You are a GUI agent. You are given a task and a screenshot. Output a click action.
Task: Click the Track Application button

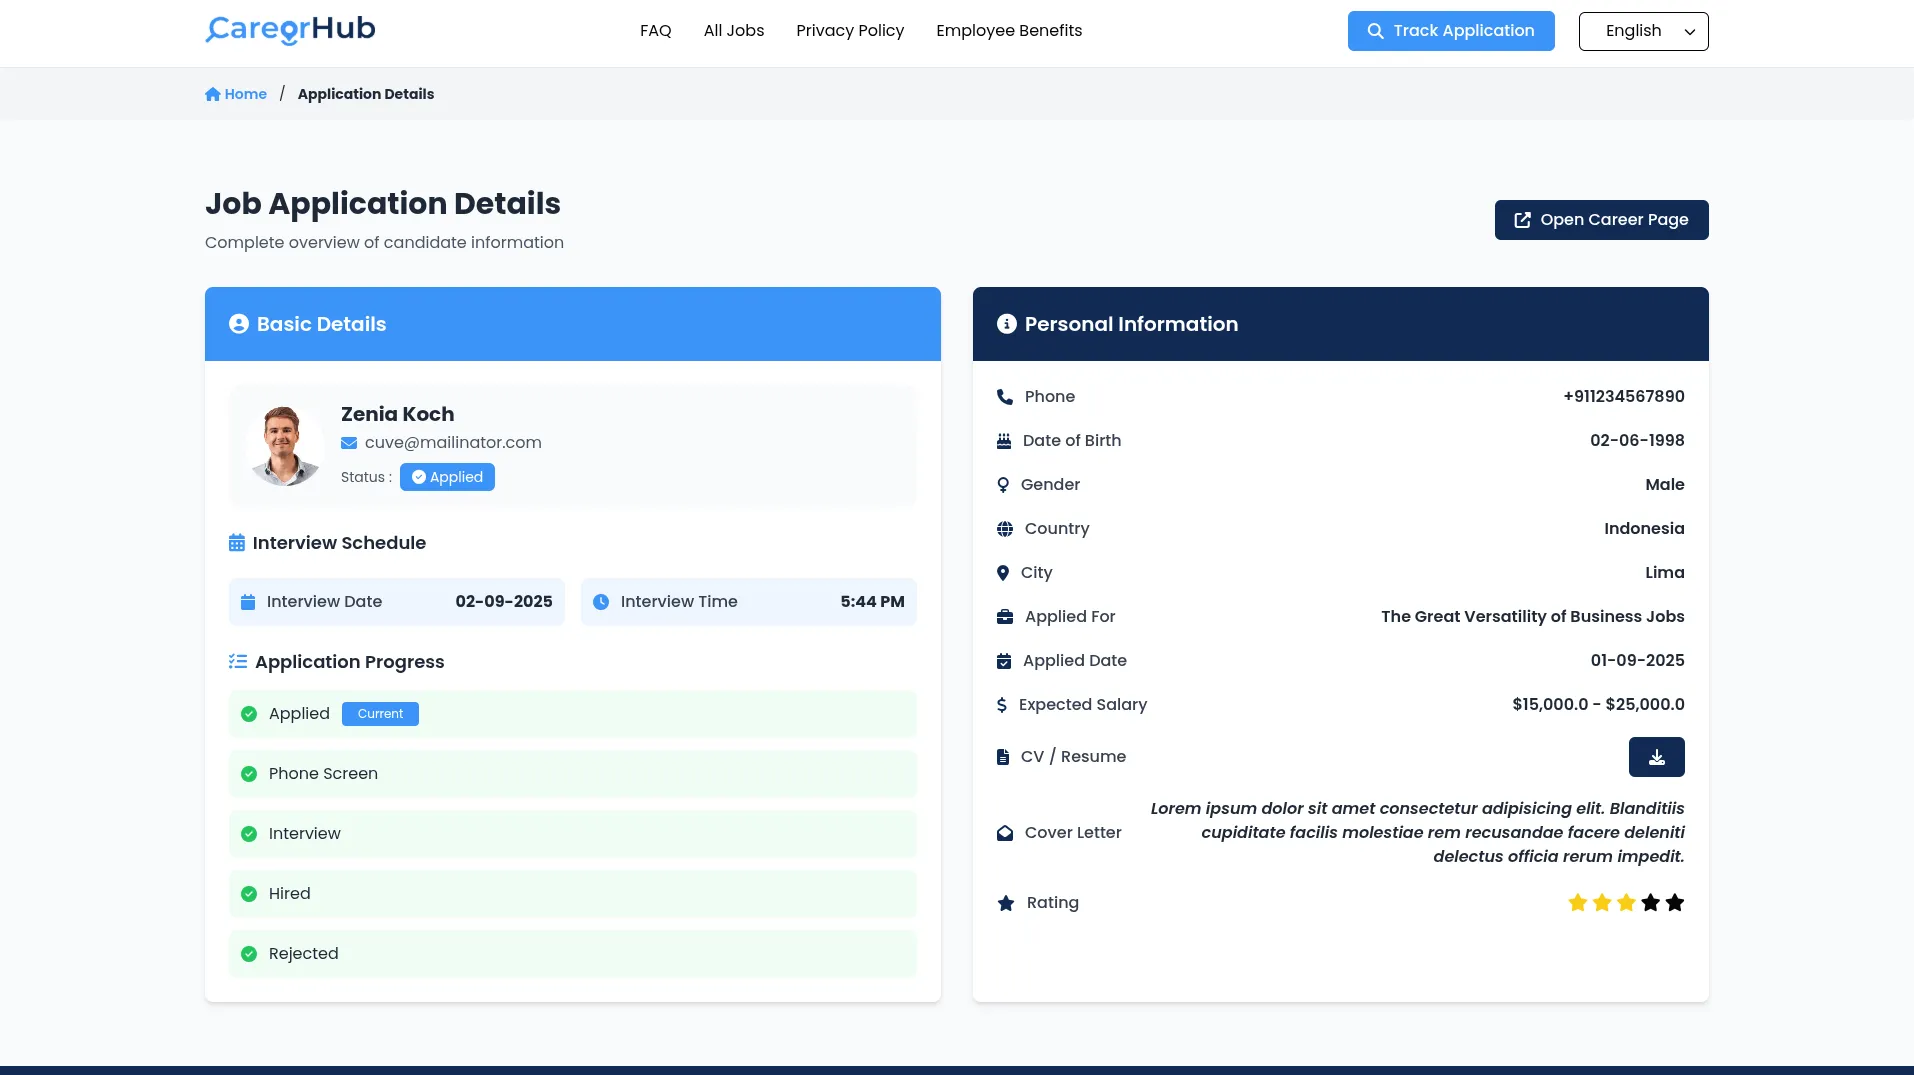tap(1450, 31)
